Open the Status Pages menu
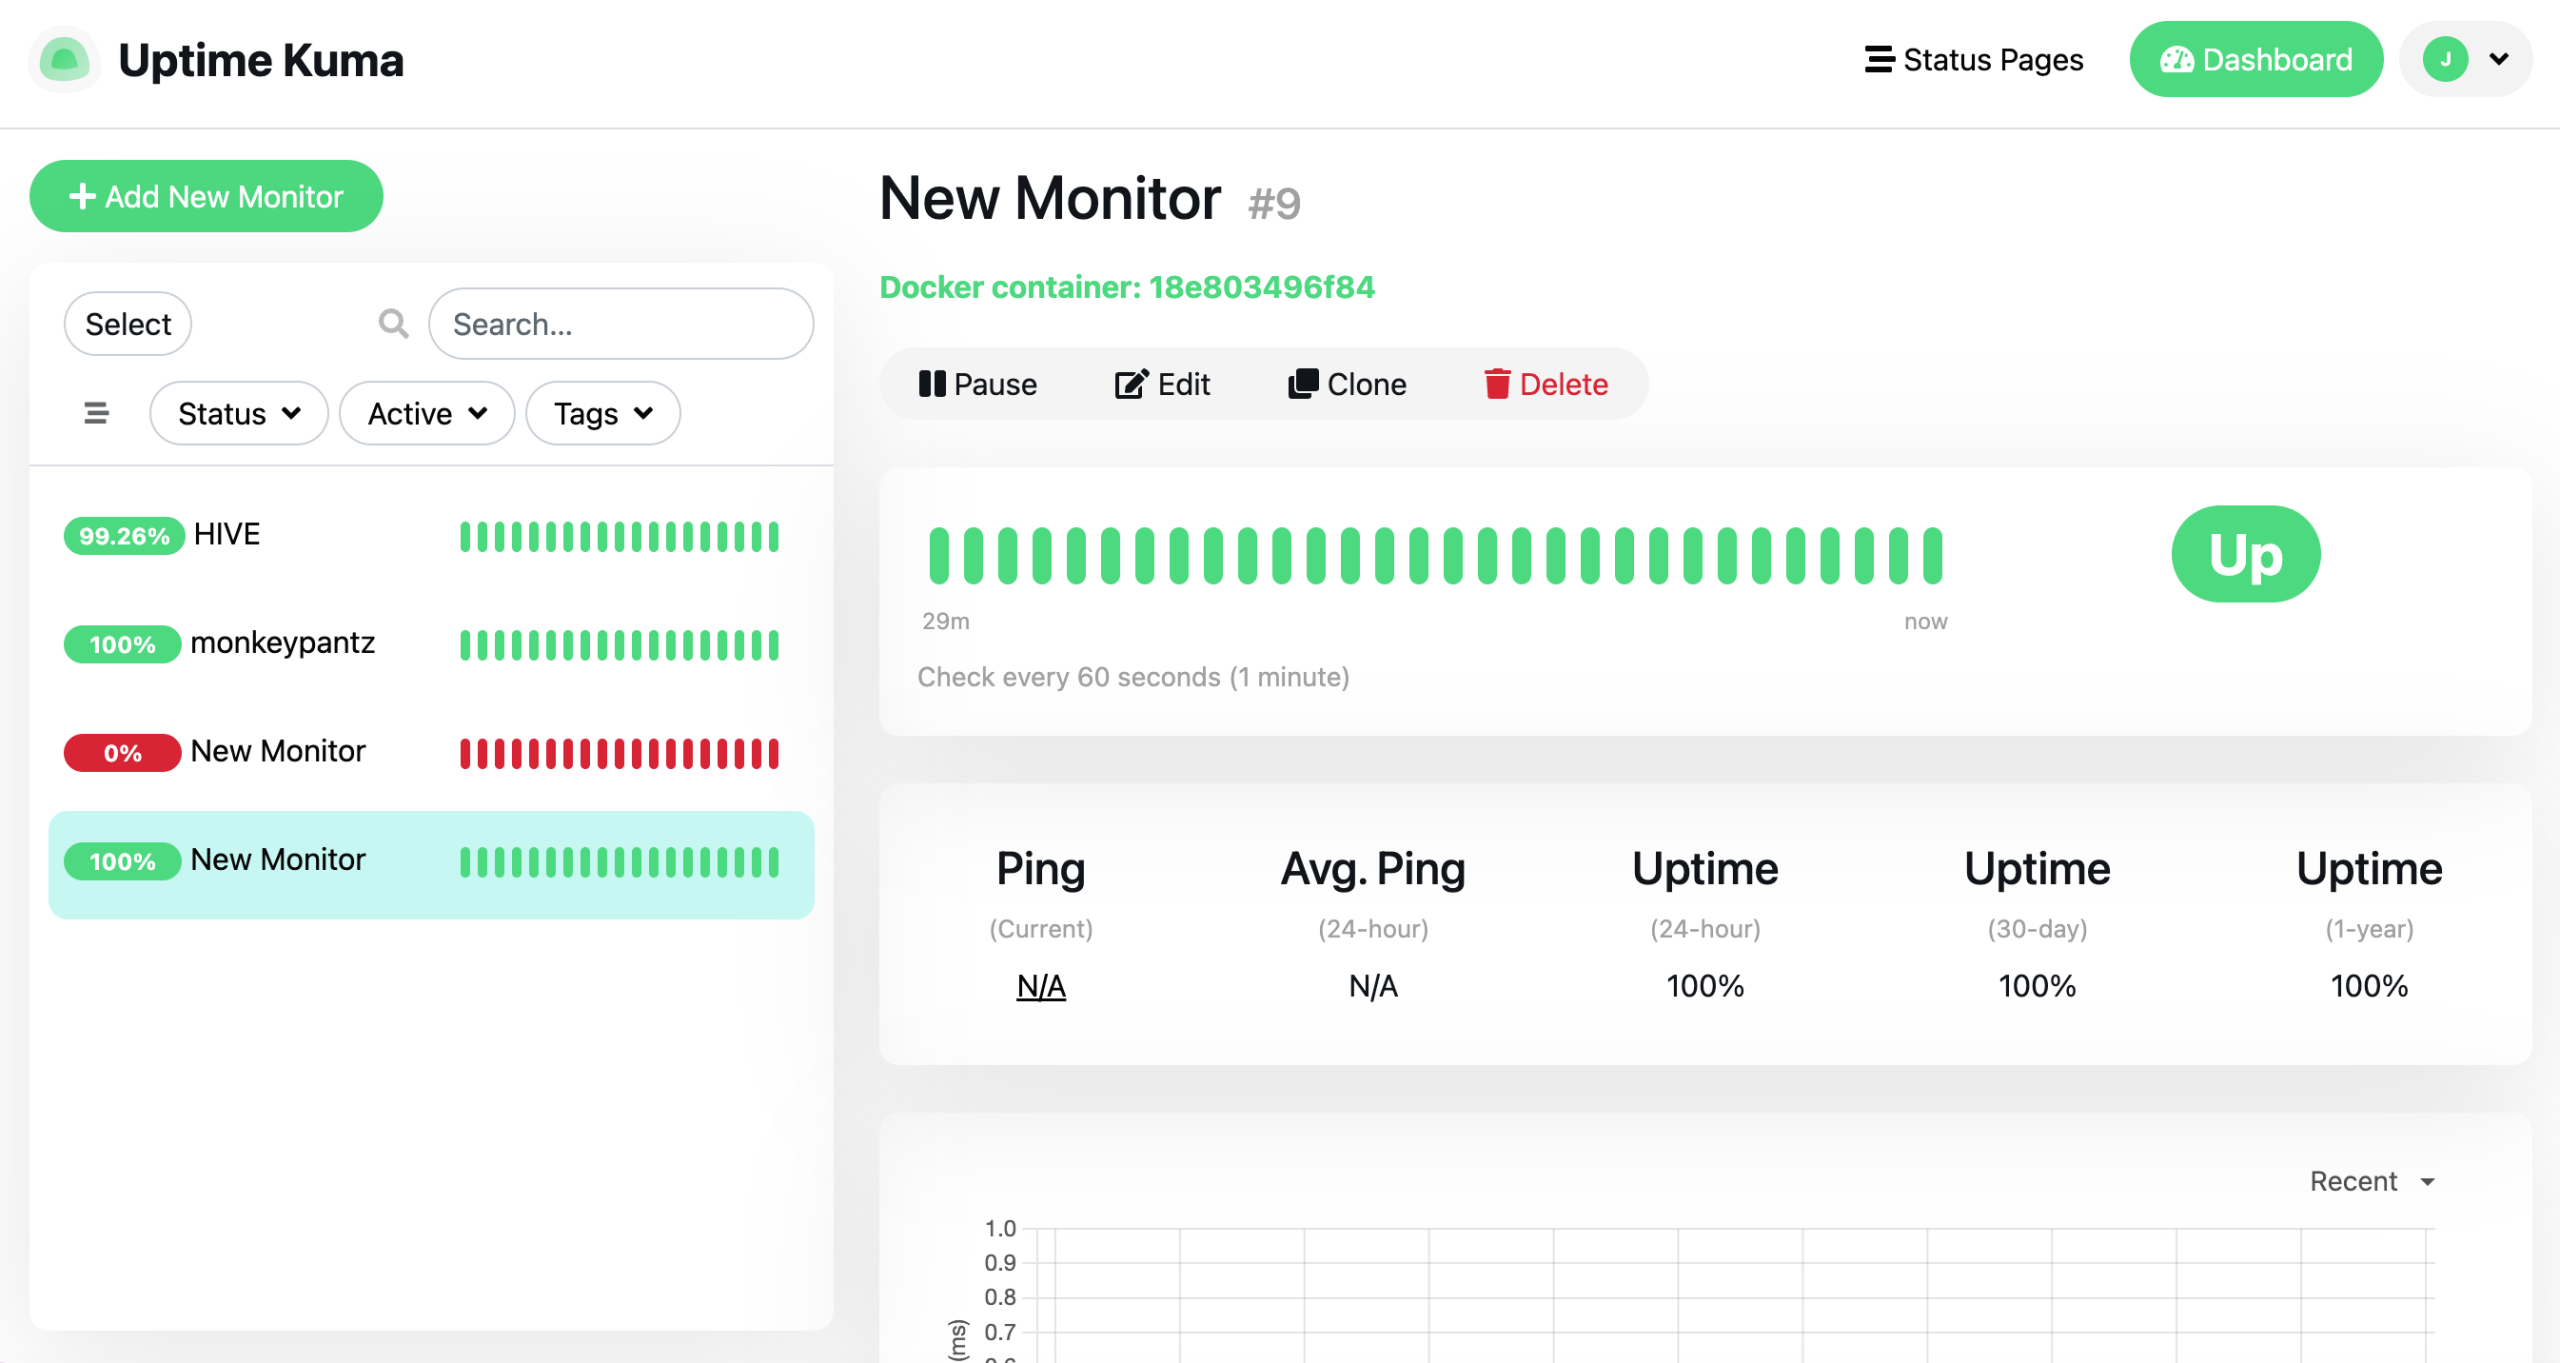 point(1974,60)
